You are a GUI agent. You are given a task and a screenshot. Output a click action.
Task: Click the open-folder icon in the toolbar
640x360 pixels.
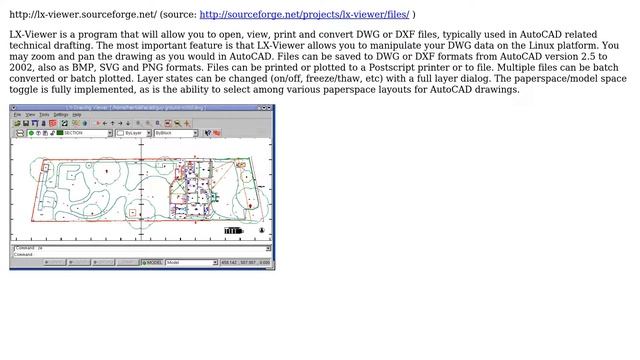pos(17,123)
